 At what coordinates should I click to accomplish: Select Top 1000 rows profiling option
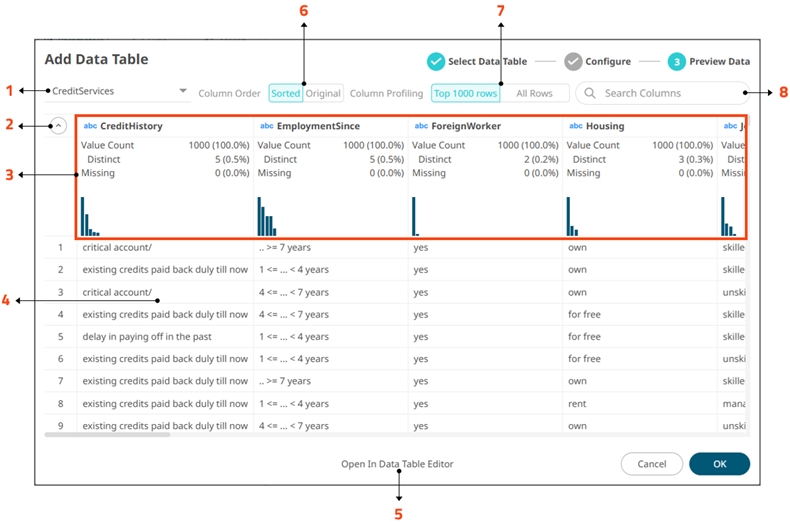coord(465,93)
